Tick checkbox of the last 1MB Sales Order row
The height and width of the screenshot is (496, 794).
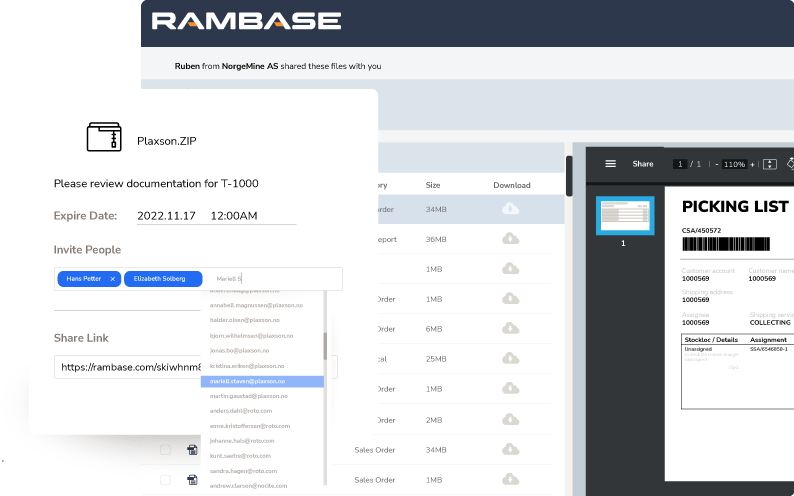click(165, 479)
